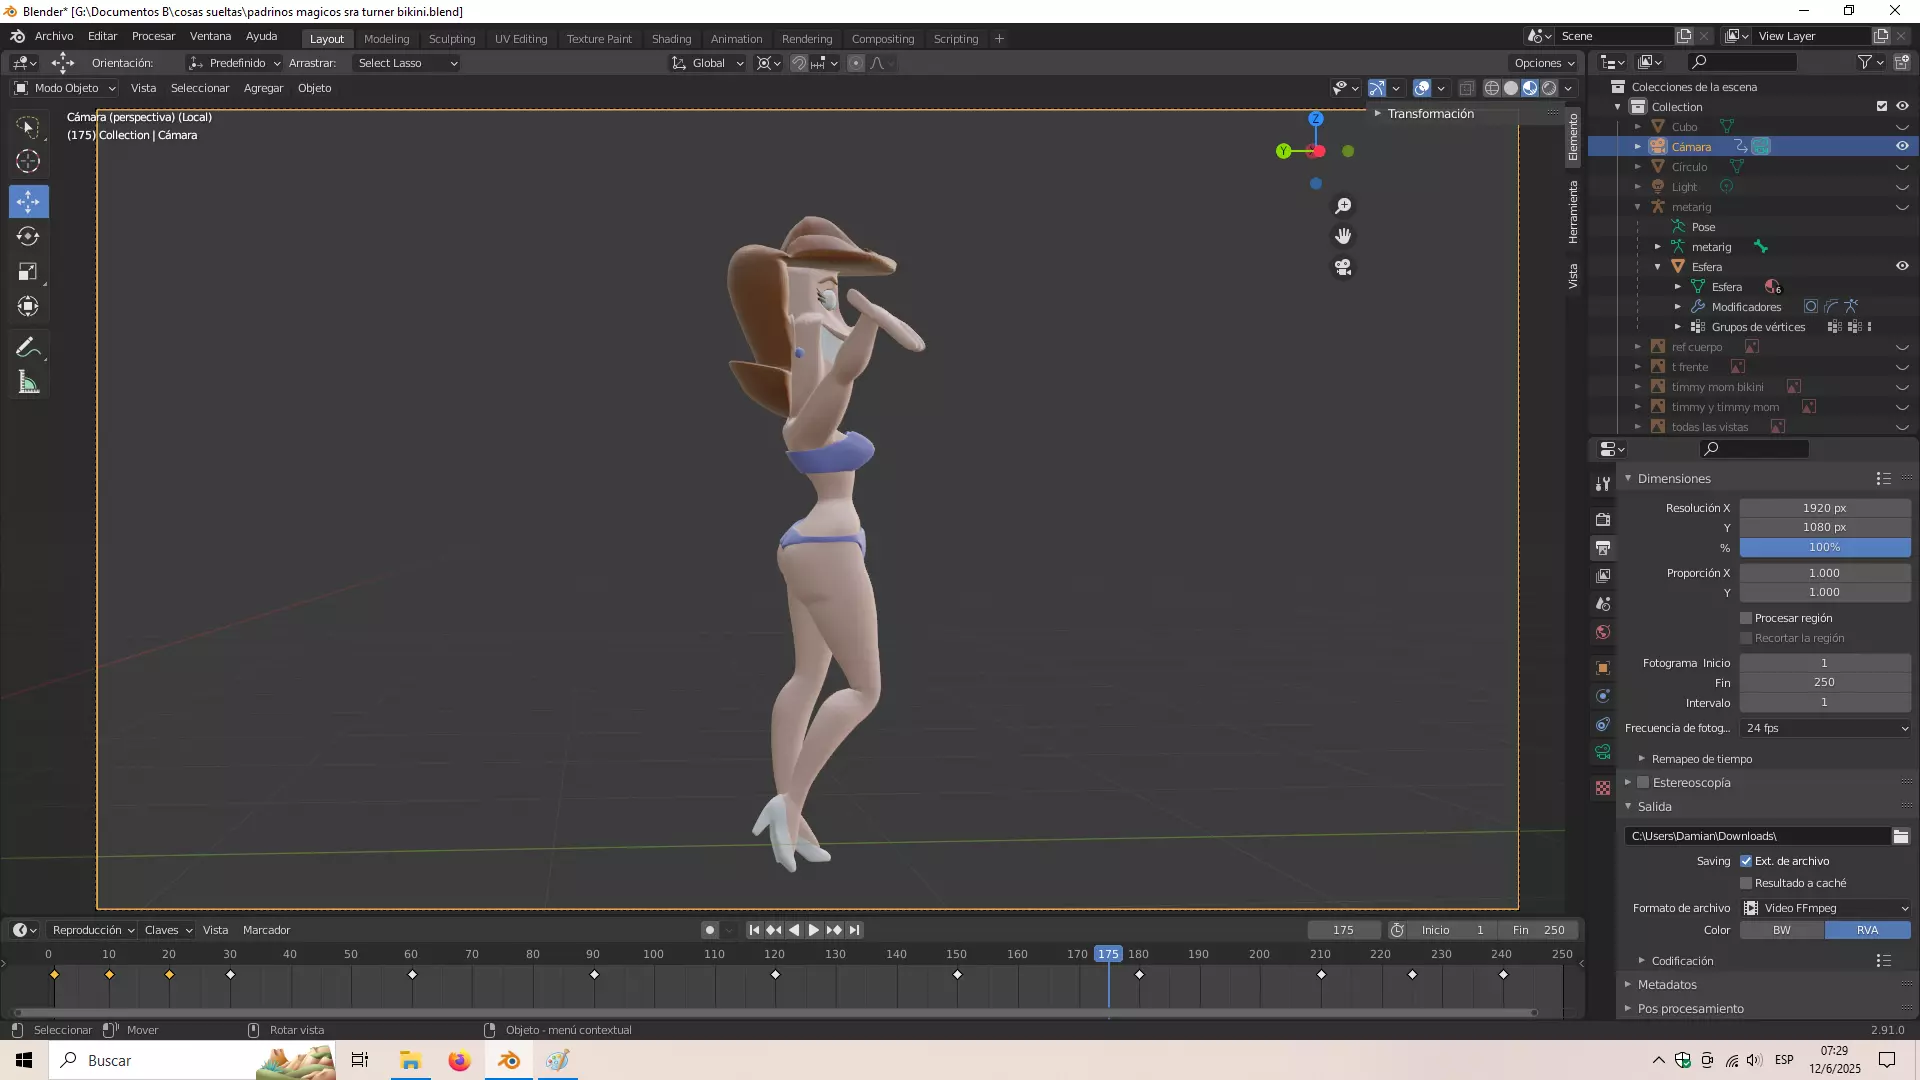The image size is (1920, 1080).
Task: Switch to solid viewport shading
Action: [x=1511, y=88]
